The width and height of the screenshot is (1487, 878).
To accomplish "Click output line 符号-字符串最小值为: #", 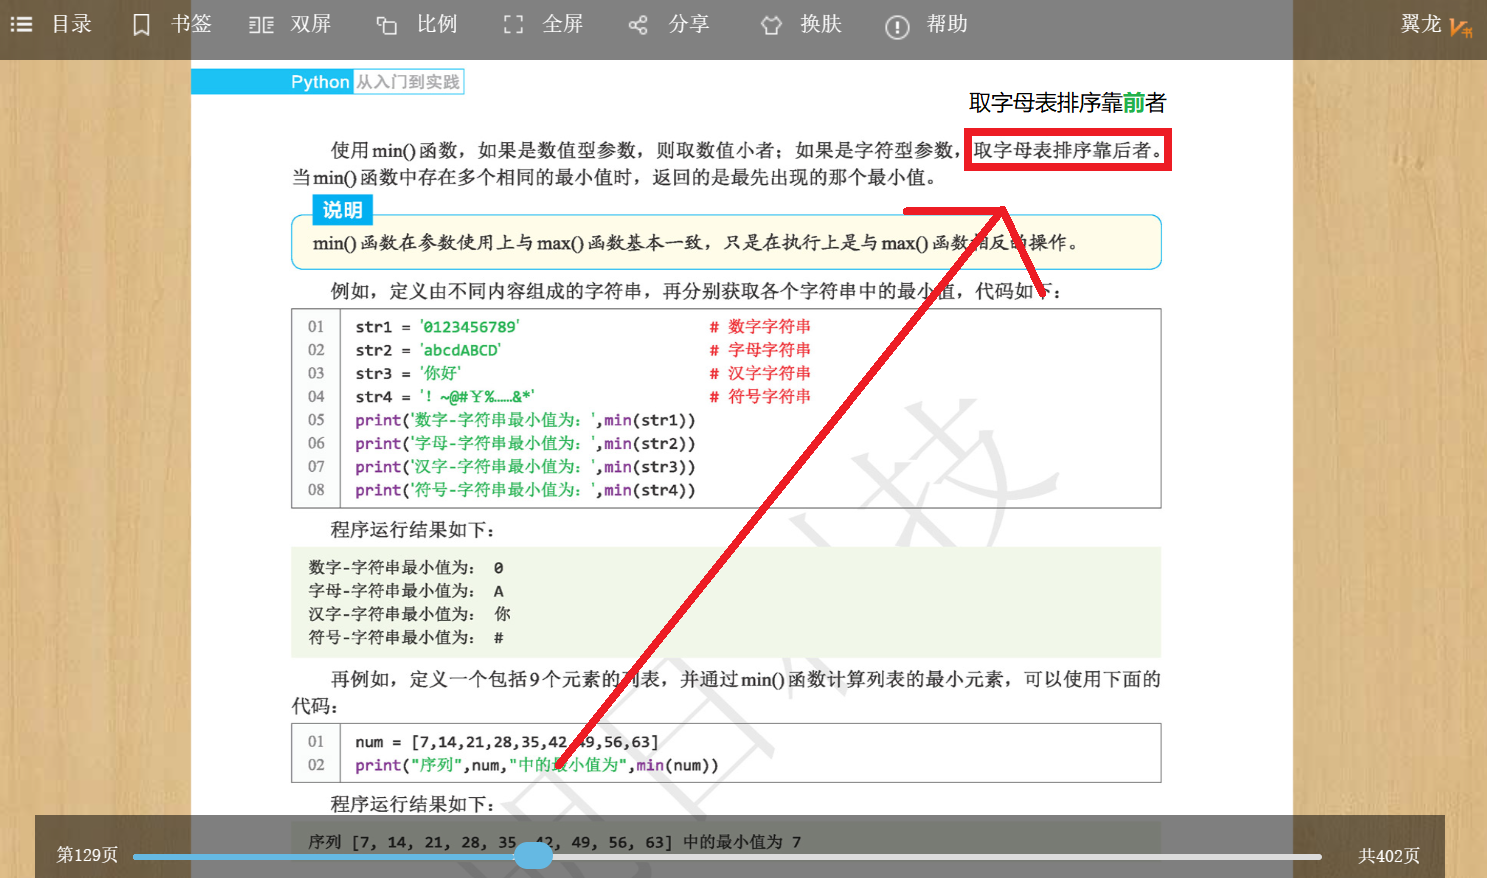I will coord(406,637).
